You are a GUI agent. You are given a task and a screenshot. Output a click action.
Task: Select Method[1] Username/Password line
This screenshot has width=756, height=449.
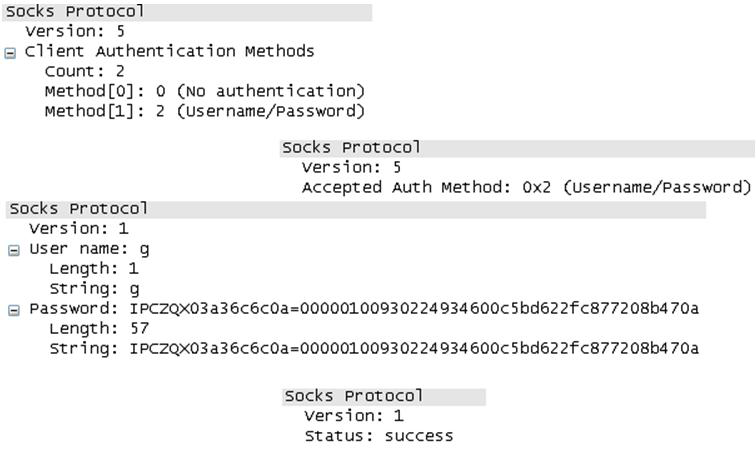pyautogui.click(x=204, y=111)
